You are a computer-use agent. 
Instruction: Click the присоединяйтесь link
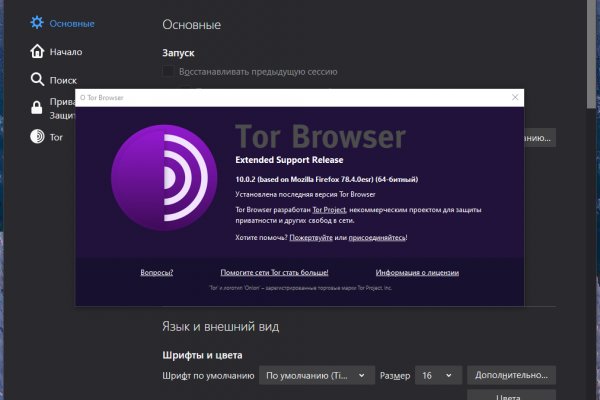coord(377,238)
